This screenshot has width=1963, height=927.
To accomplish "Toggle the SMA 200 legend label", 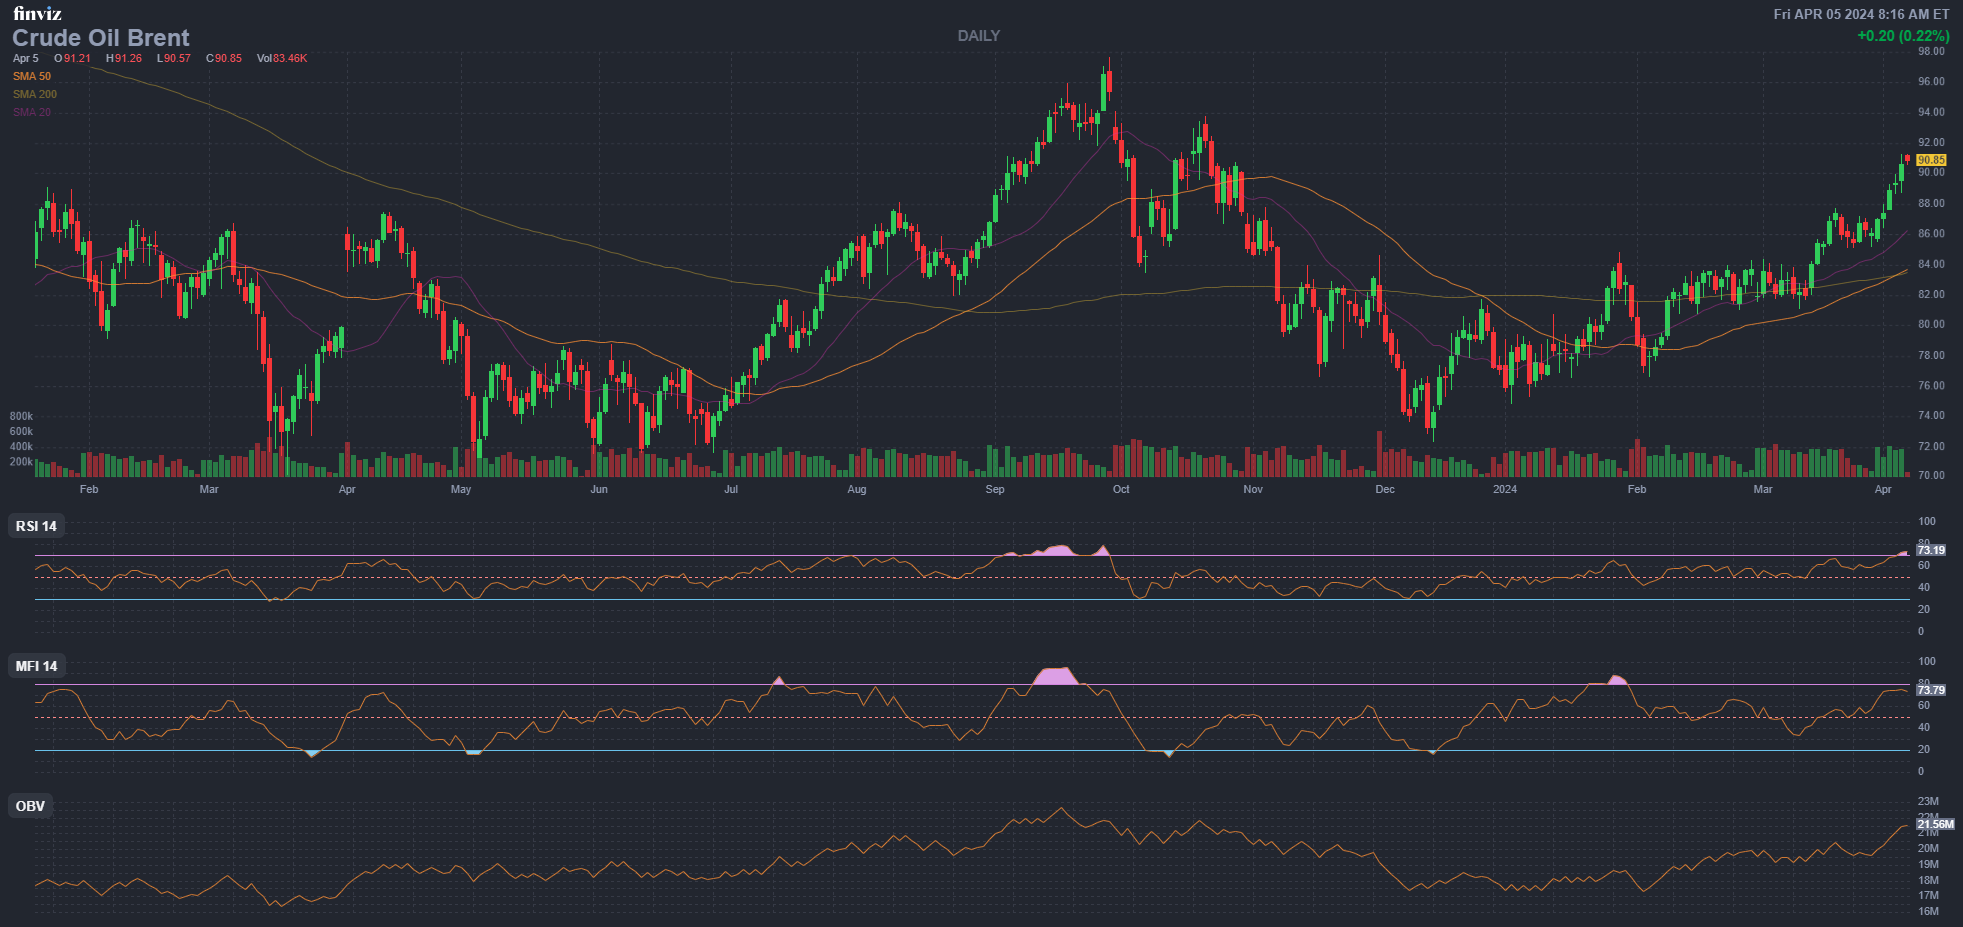I will coord(35,94).
